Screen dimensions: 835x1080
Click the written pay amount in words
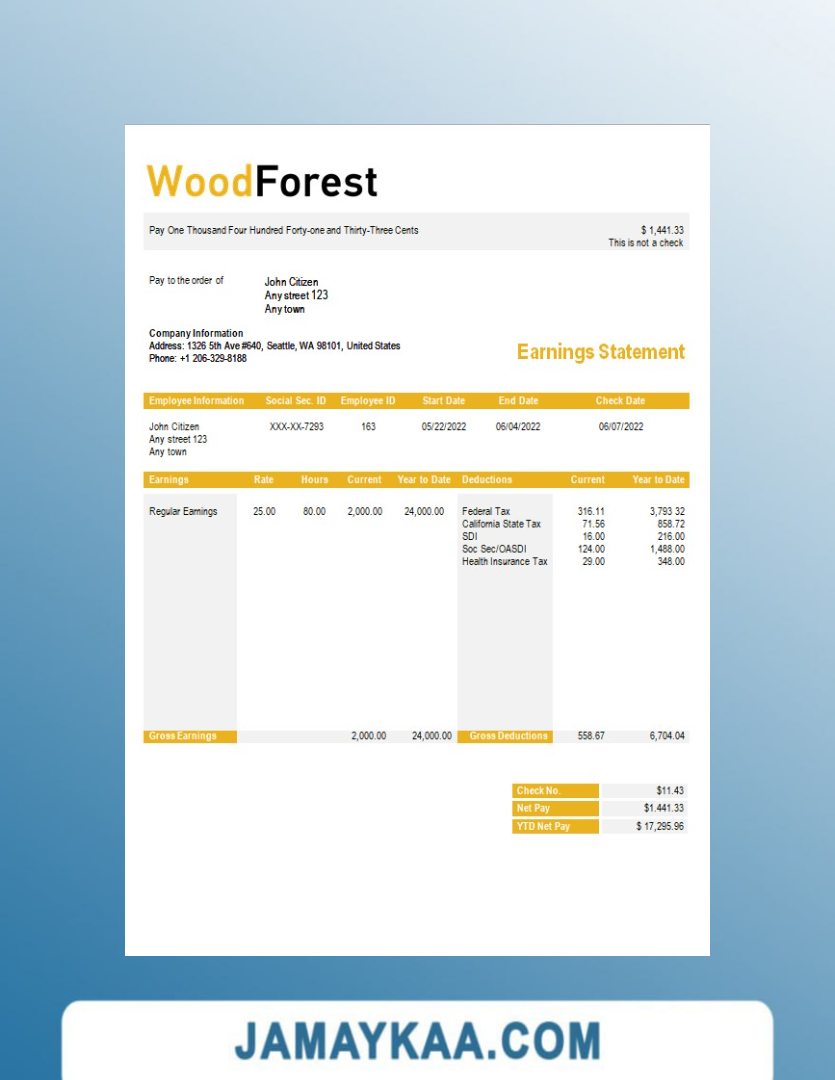[284, 231]
